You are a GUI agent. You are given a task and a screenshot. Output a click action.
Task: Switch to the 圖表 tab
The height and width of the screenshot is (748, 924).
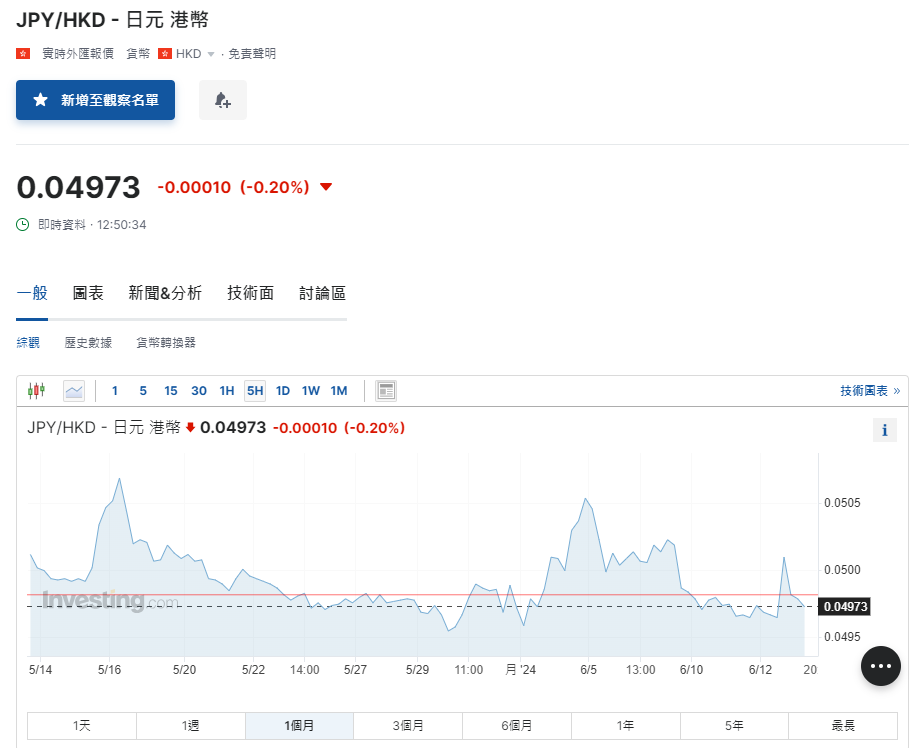coord(88,293)
